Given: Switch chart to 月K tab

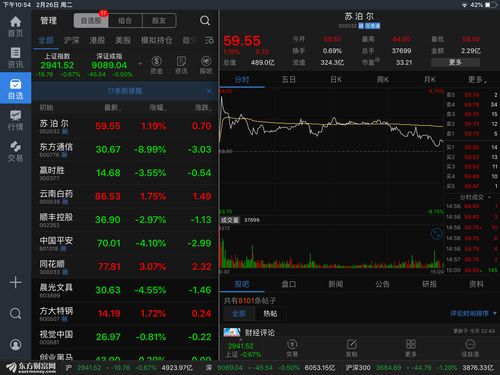Looking at the screenshot, I should point(430,80).
